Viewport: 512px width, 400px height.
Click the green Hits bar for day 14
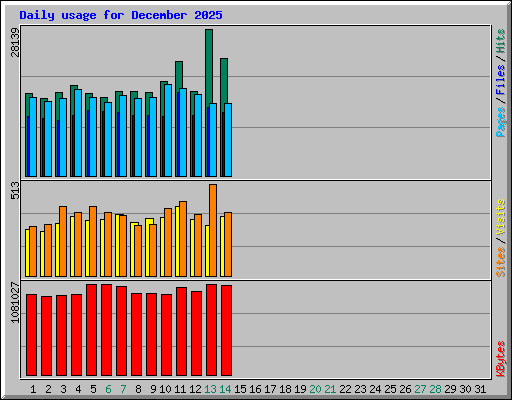[224, 81]
